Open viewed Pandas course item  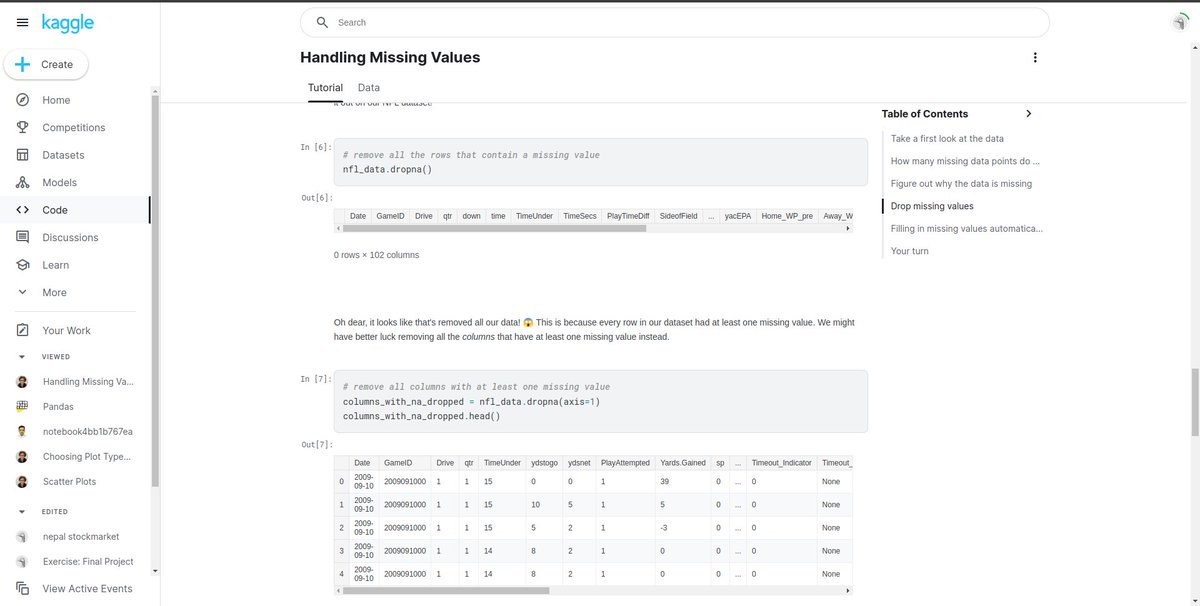[57, 407]
